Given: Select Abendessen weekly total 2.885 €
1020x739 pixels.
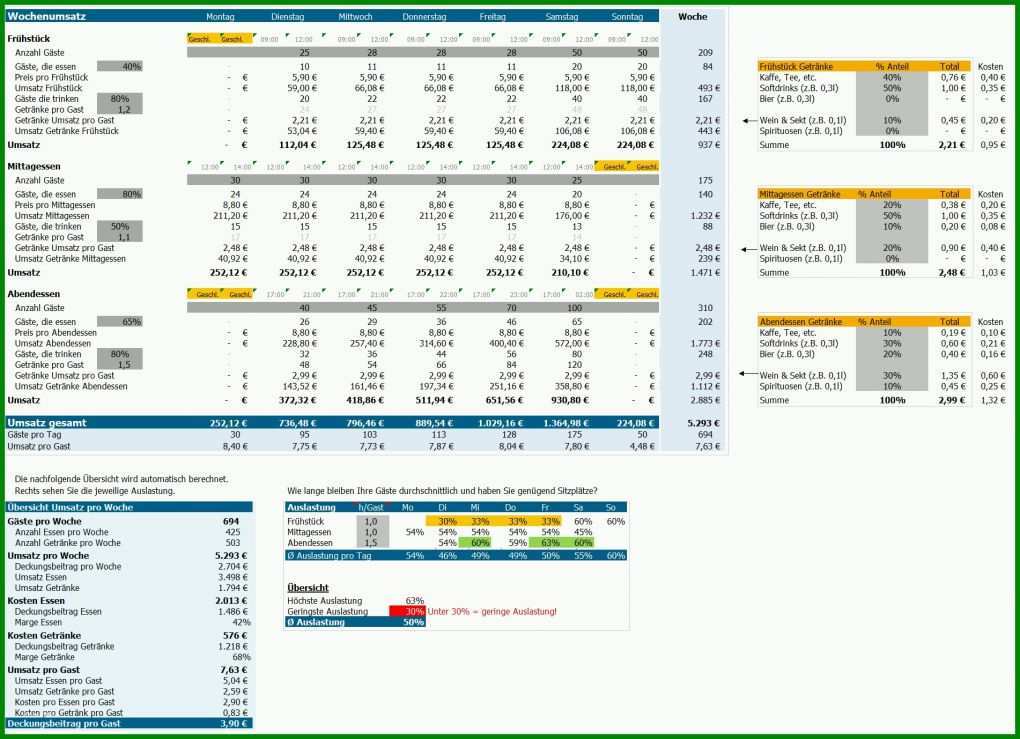Looking at the screenshot, I should pyautogui.click(x=705, y=399).
